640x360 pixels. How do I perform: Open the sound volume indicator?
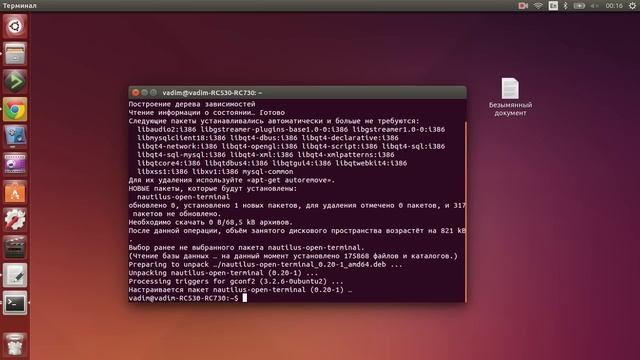594,6
